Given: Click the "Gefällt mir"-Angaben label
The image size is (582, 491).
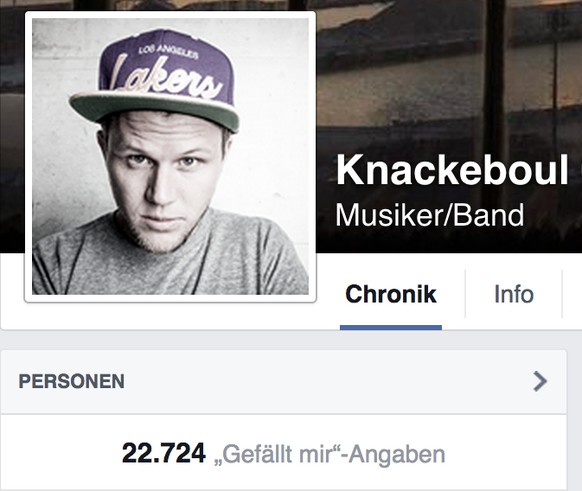Looking at the screenshot, I should pos(330,454).
